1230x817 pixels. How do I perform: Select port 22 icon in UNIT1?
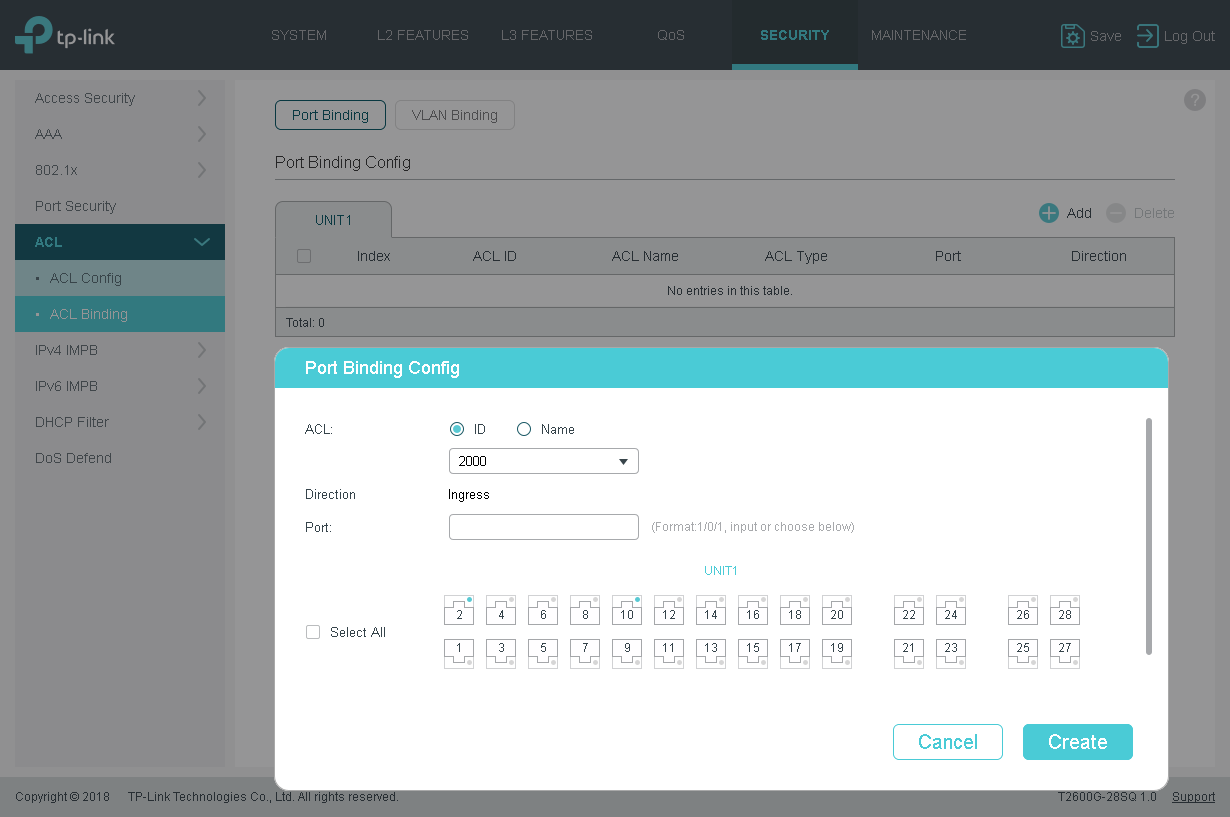click(x=909, y=611)
